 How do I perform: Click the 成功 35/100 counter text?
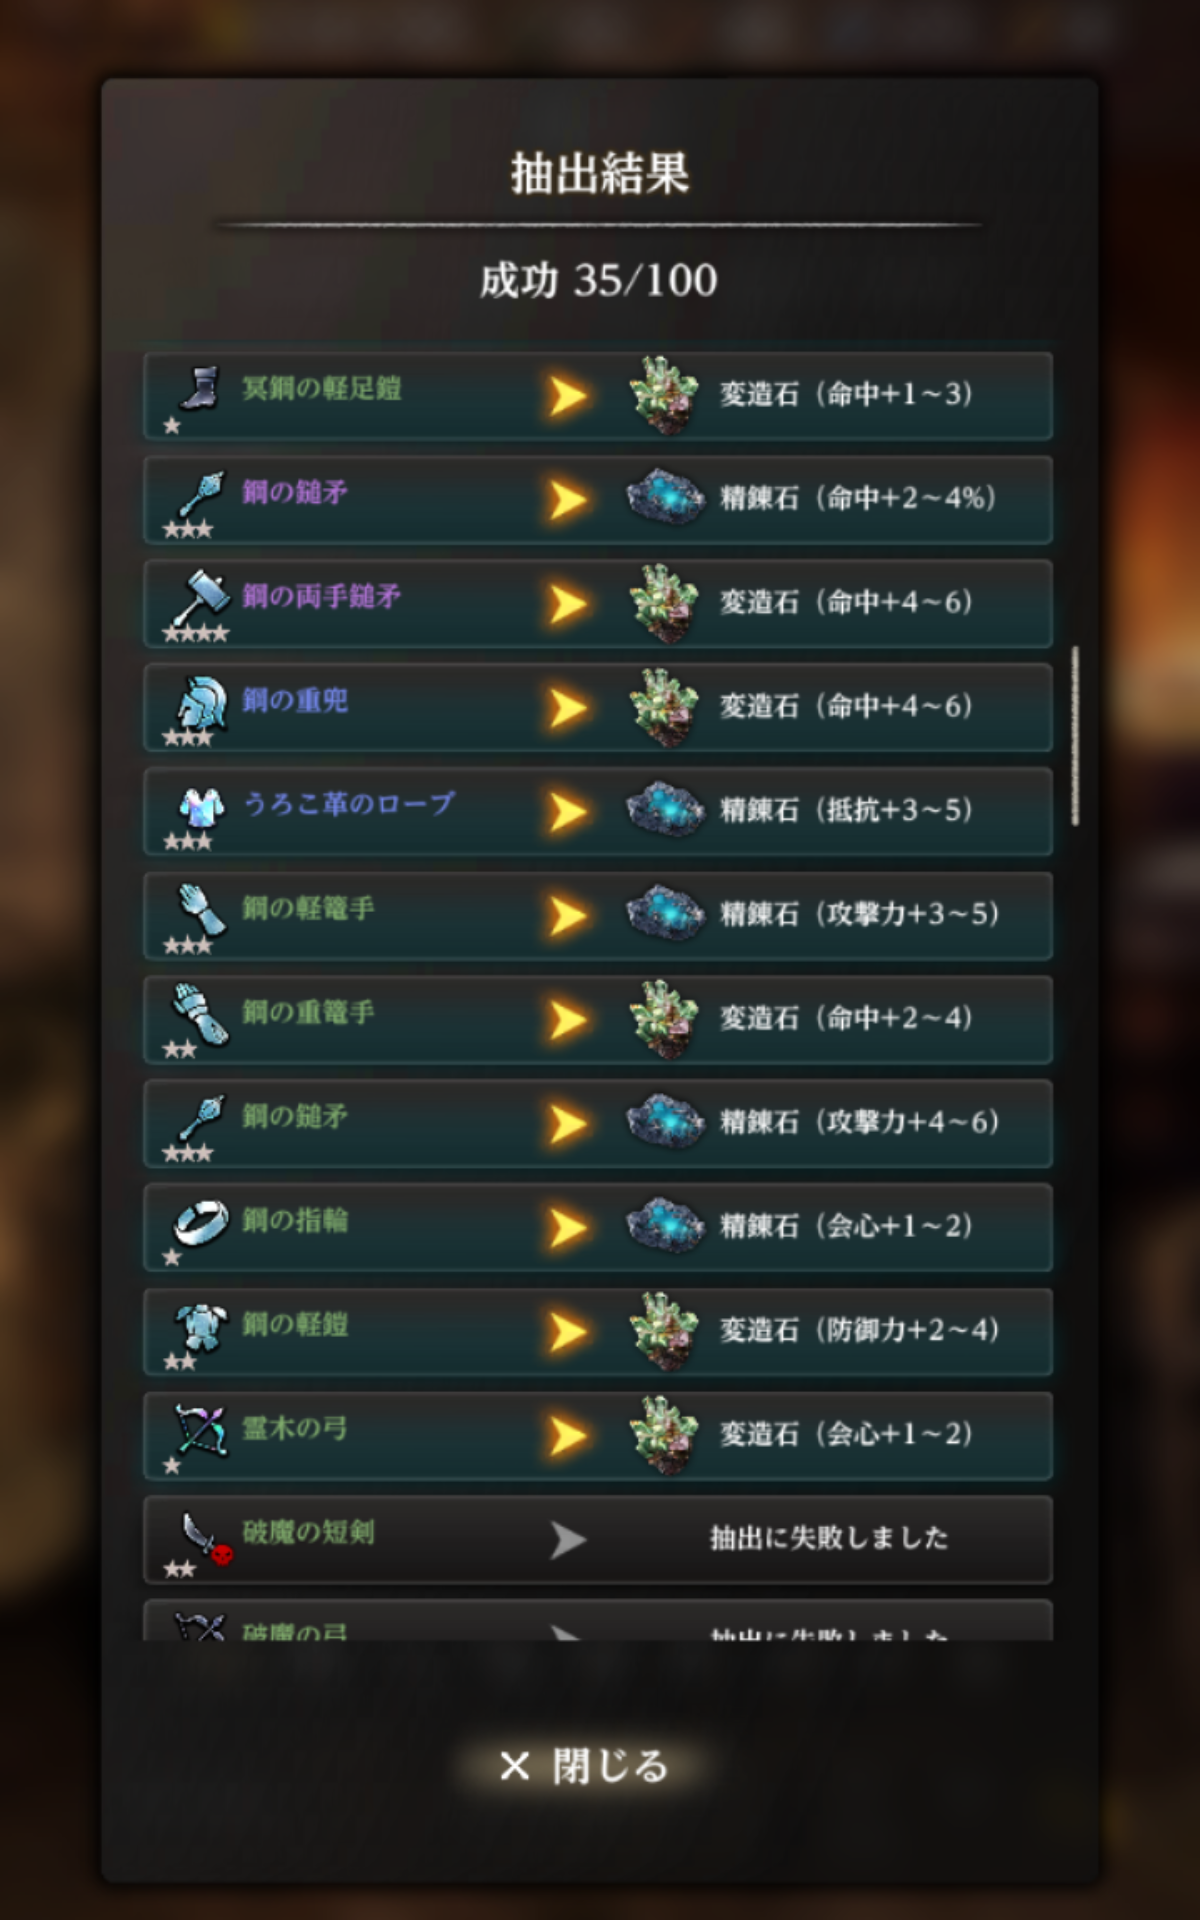point(598,280)
